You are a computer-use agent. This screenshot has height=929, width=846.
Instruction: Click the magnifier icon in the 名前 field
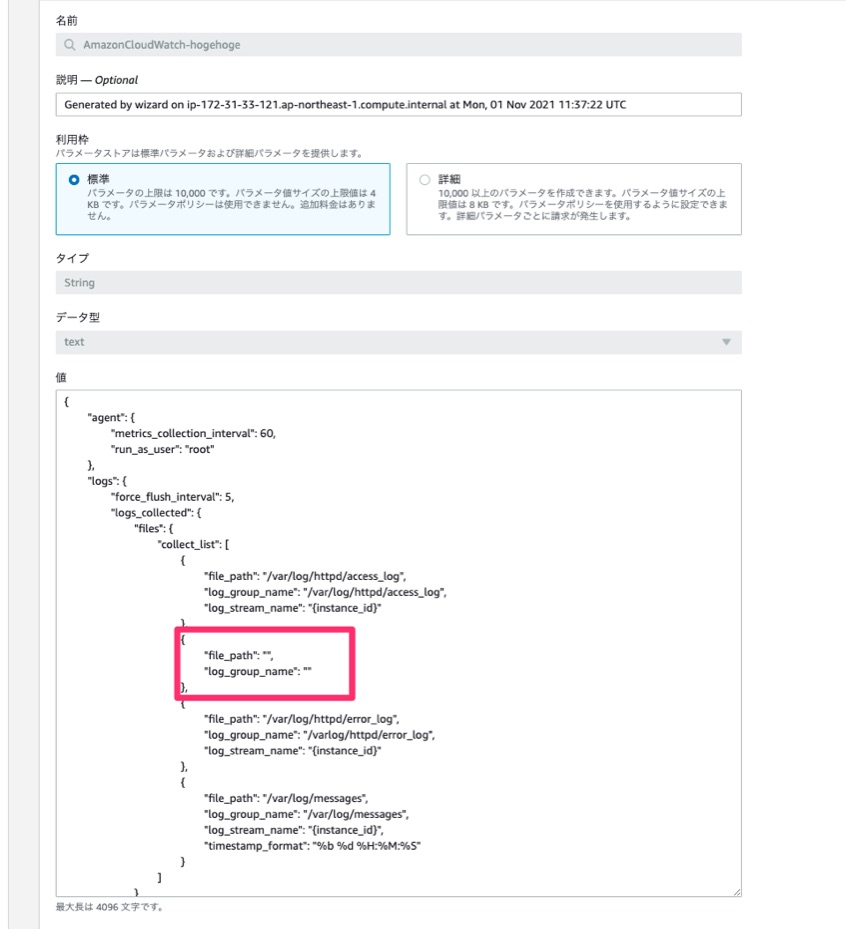[x=69, y=45]
